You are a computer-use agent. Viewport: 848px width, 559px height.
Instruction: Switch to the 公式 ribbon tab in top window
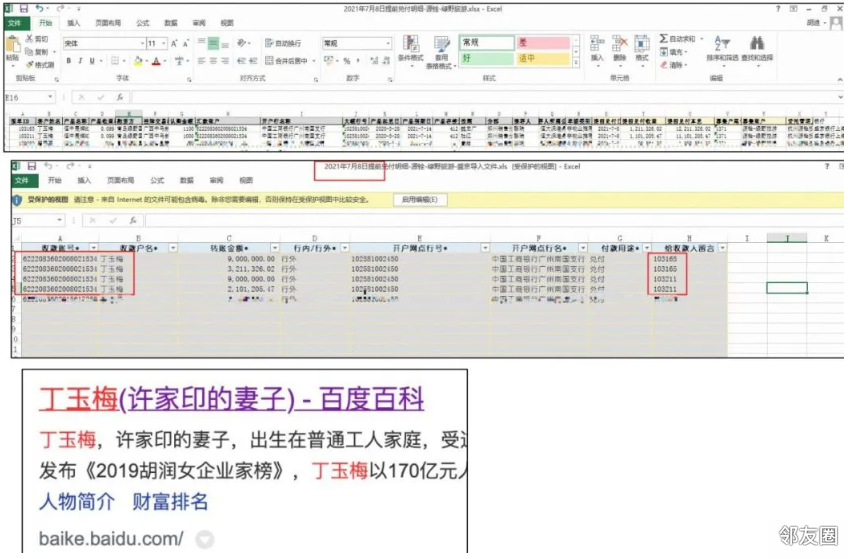[143, 22]
